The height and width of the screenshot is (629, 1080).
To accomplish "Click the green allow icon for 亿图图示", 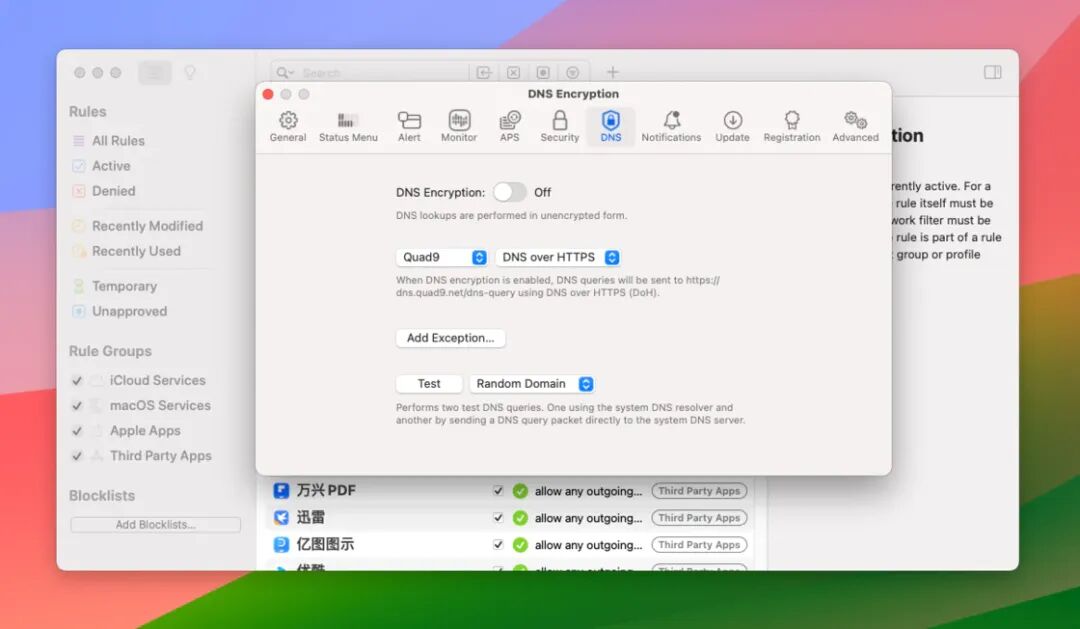I will (520, 545).
